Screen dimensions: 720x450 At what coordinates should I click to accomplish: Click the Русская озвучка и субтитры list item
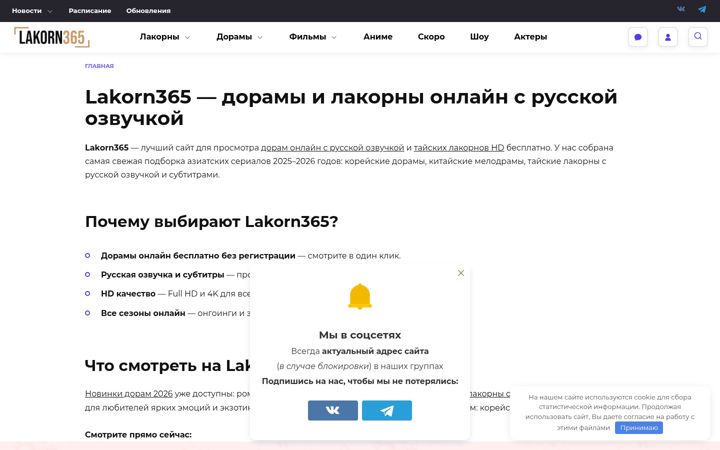pyautogui.click(x=163, y=275)
